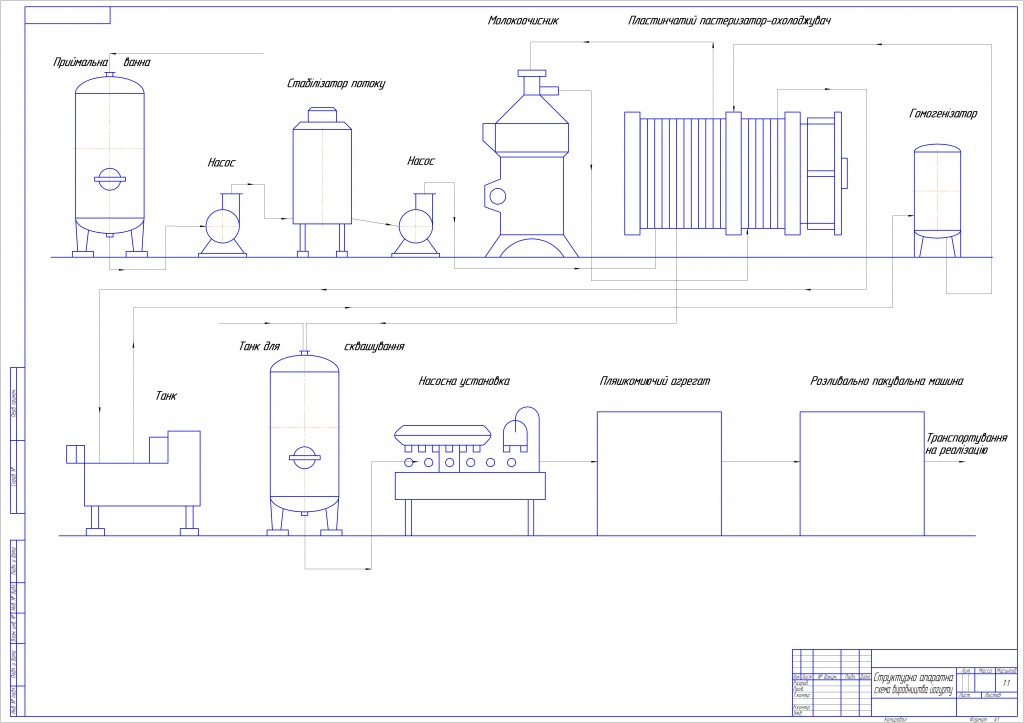Image resolution: width=1024 pixels, height=723 pixels.
Task: Click the label 'Приймальна'
Action: pos(80,62)
